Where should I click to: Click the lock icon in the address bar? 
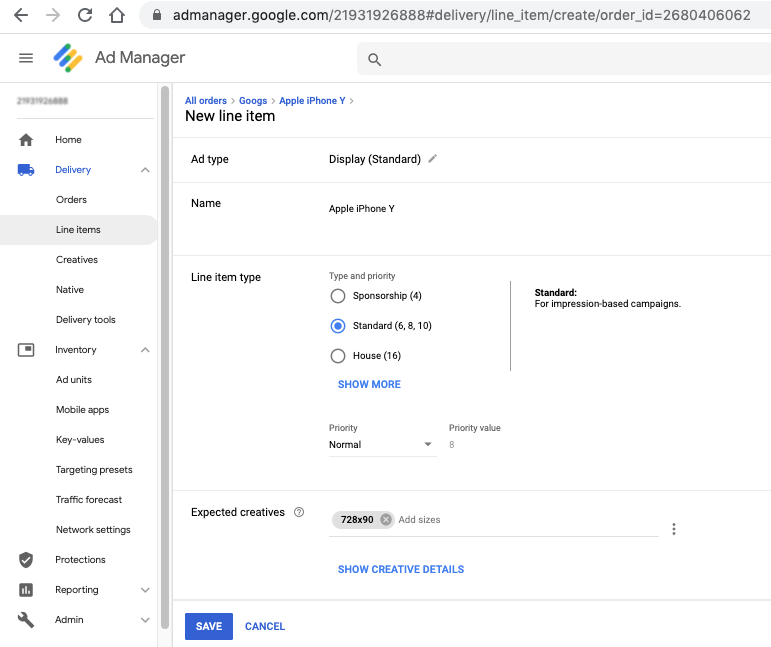pyautogui.click(x=157, y=15)
